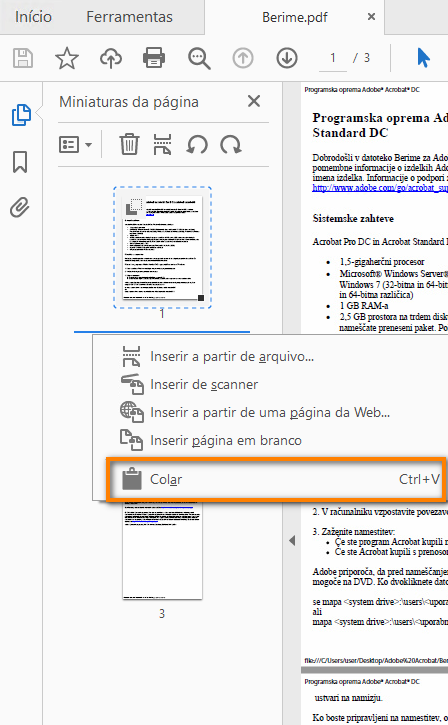Open the attachments panel

(20, 207)
